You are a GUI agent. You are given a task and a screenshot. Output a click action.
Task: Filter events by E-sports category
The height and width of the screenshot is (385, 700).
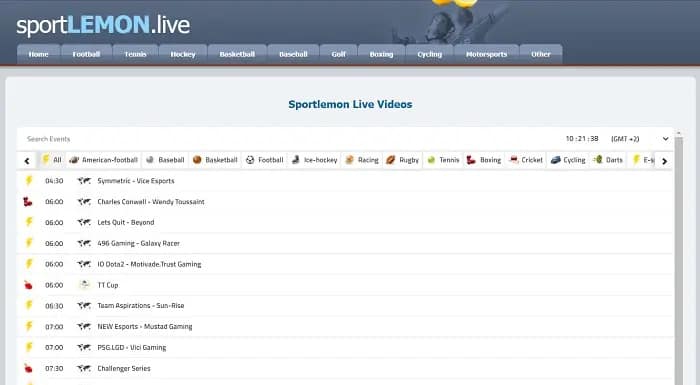[x=642, y=160]
